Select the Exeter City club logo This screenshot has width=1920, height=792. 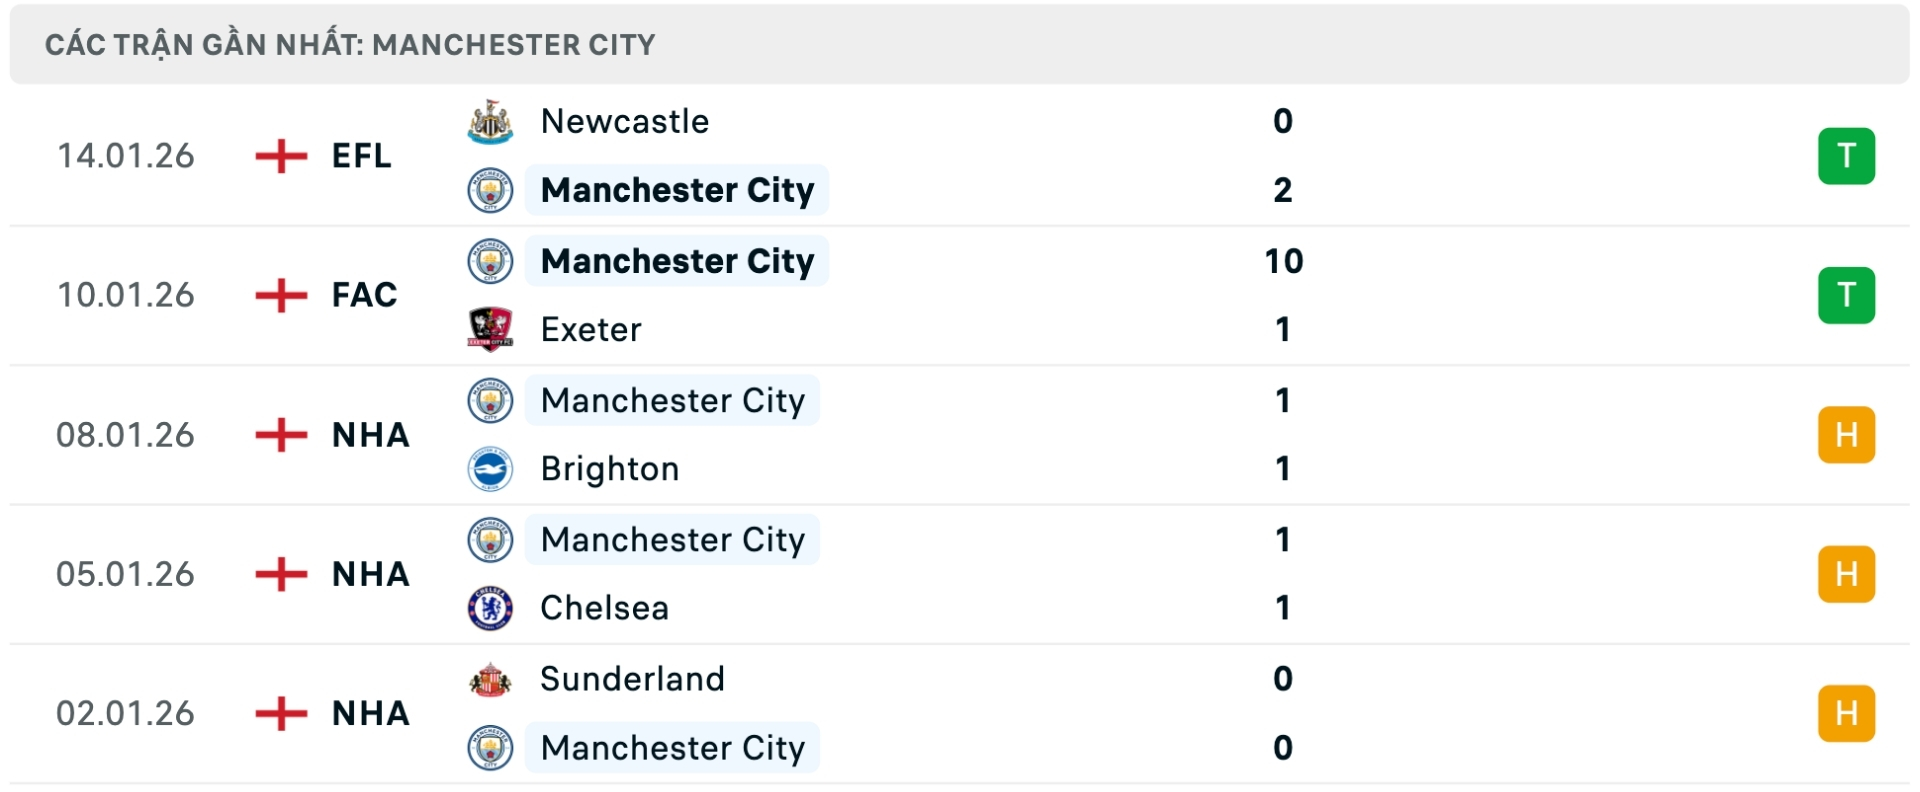(490, 329)
